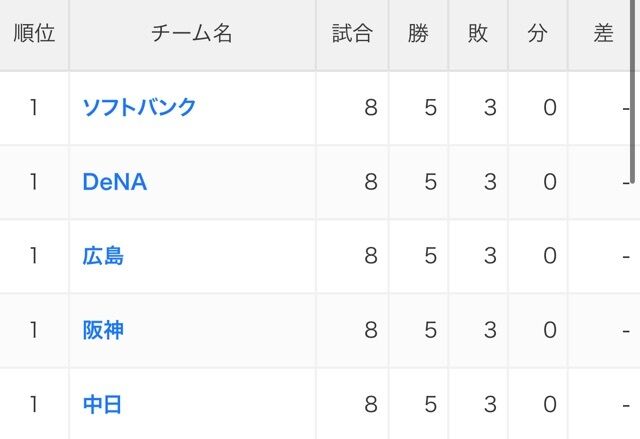This screenshot has height=439, width=640.
Task: Select the 試合 value in ソフトバンク row
Action: [371, 108]
